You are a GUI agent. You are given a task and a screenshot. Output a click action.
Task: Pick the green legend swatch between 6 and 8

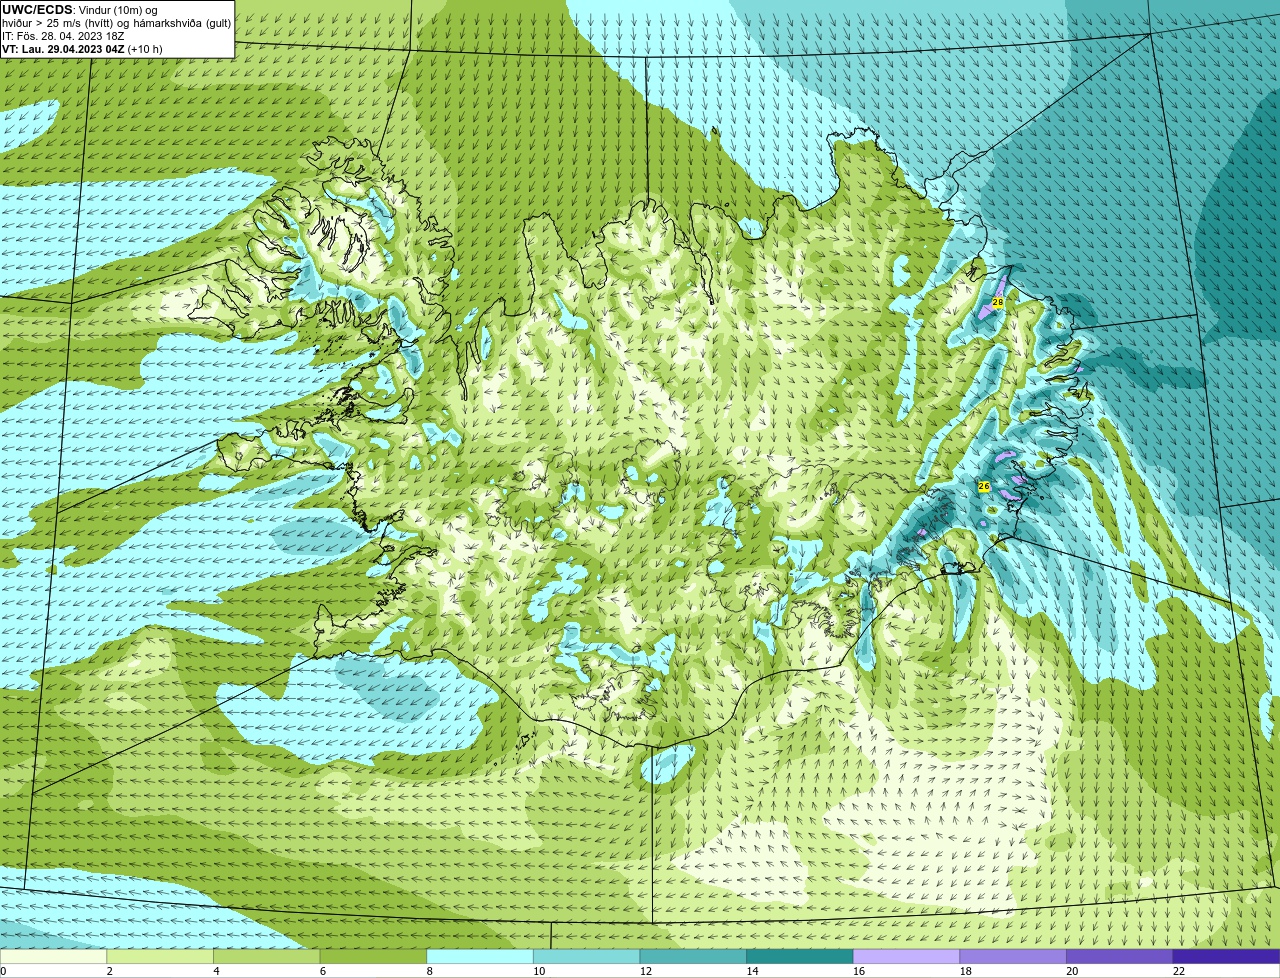coord(373,956)
